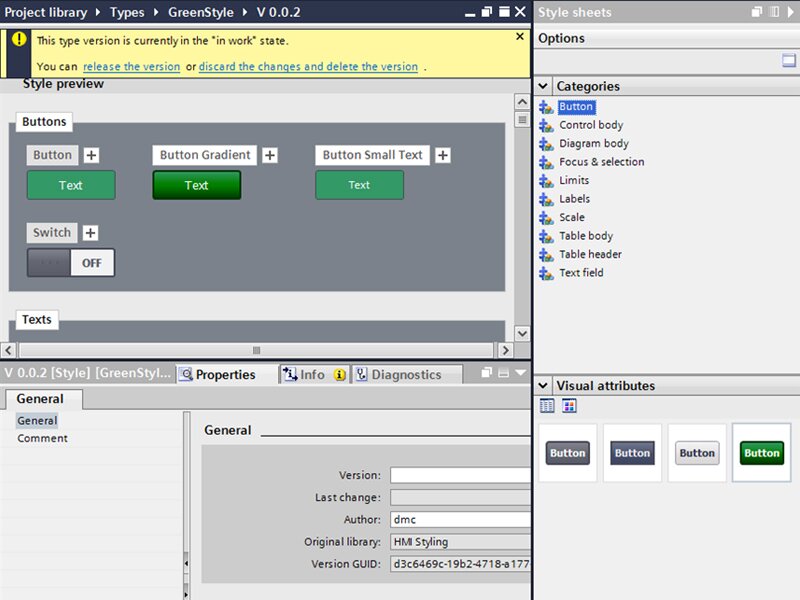Open the GreenStyle breadcrumb arrow
The image size is (800, 600).
[x=245, y=12]
